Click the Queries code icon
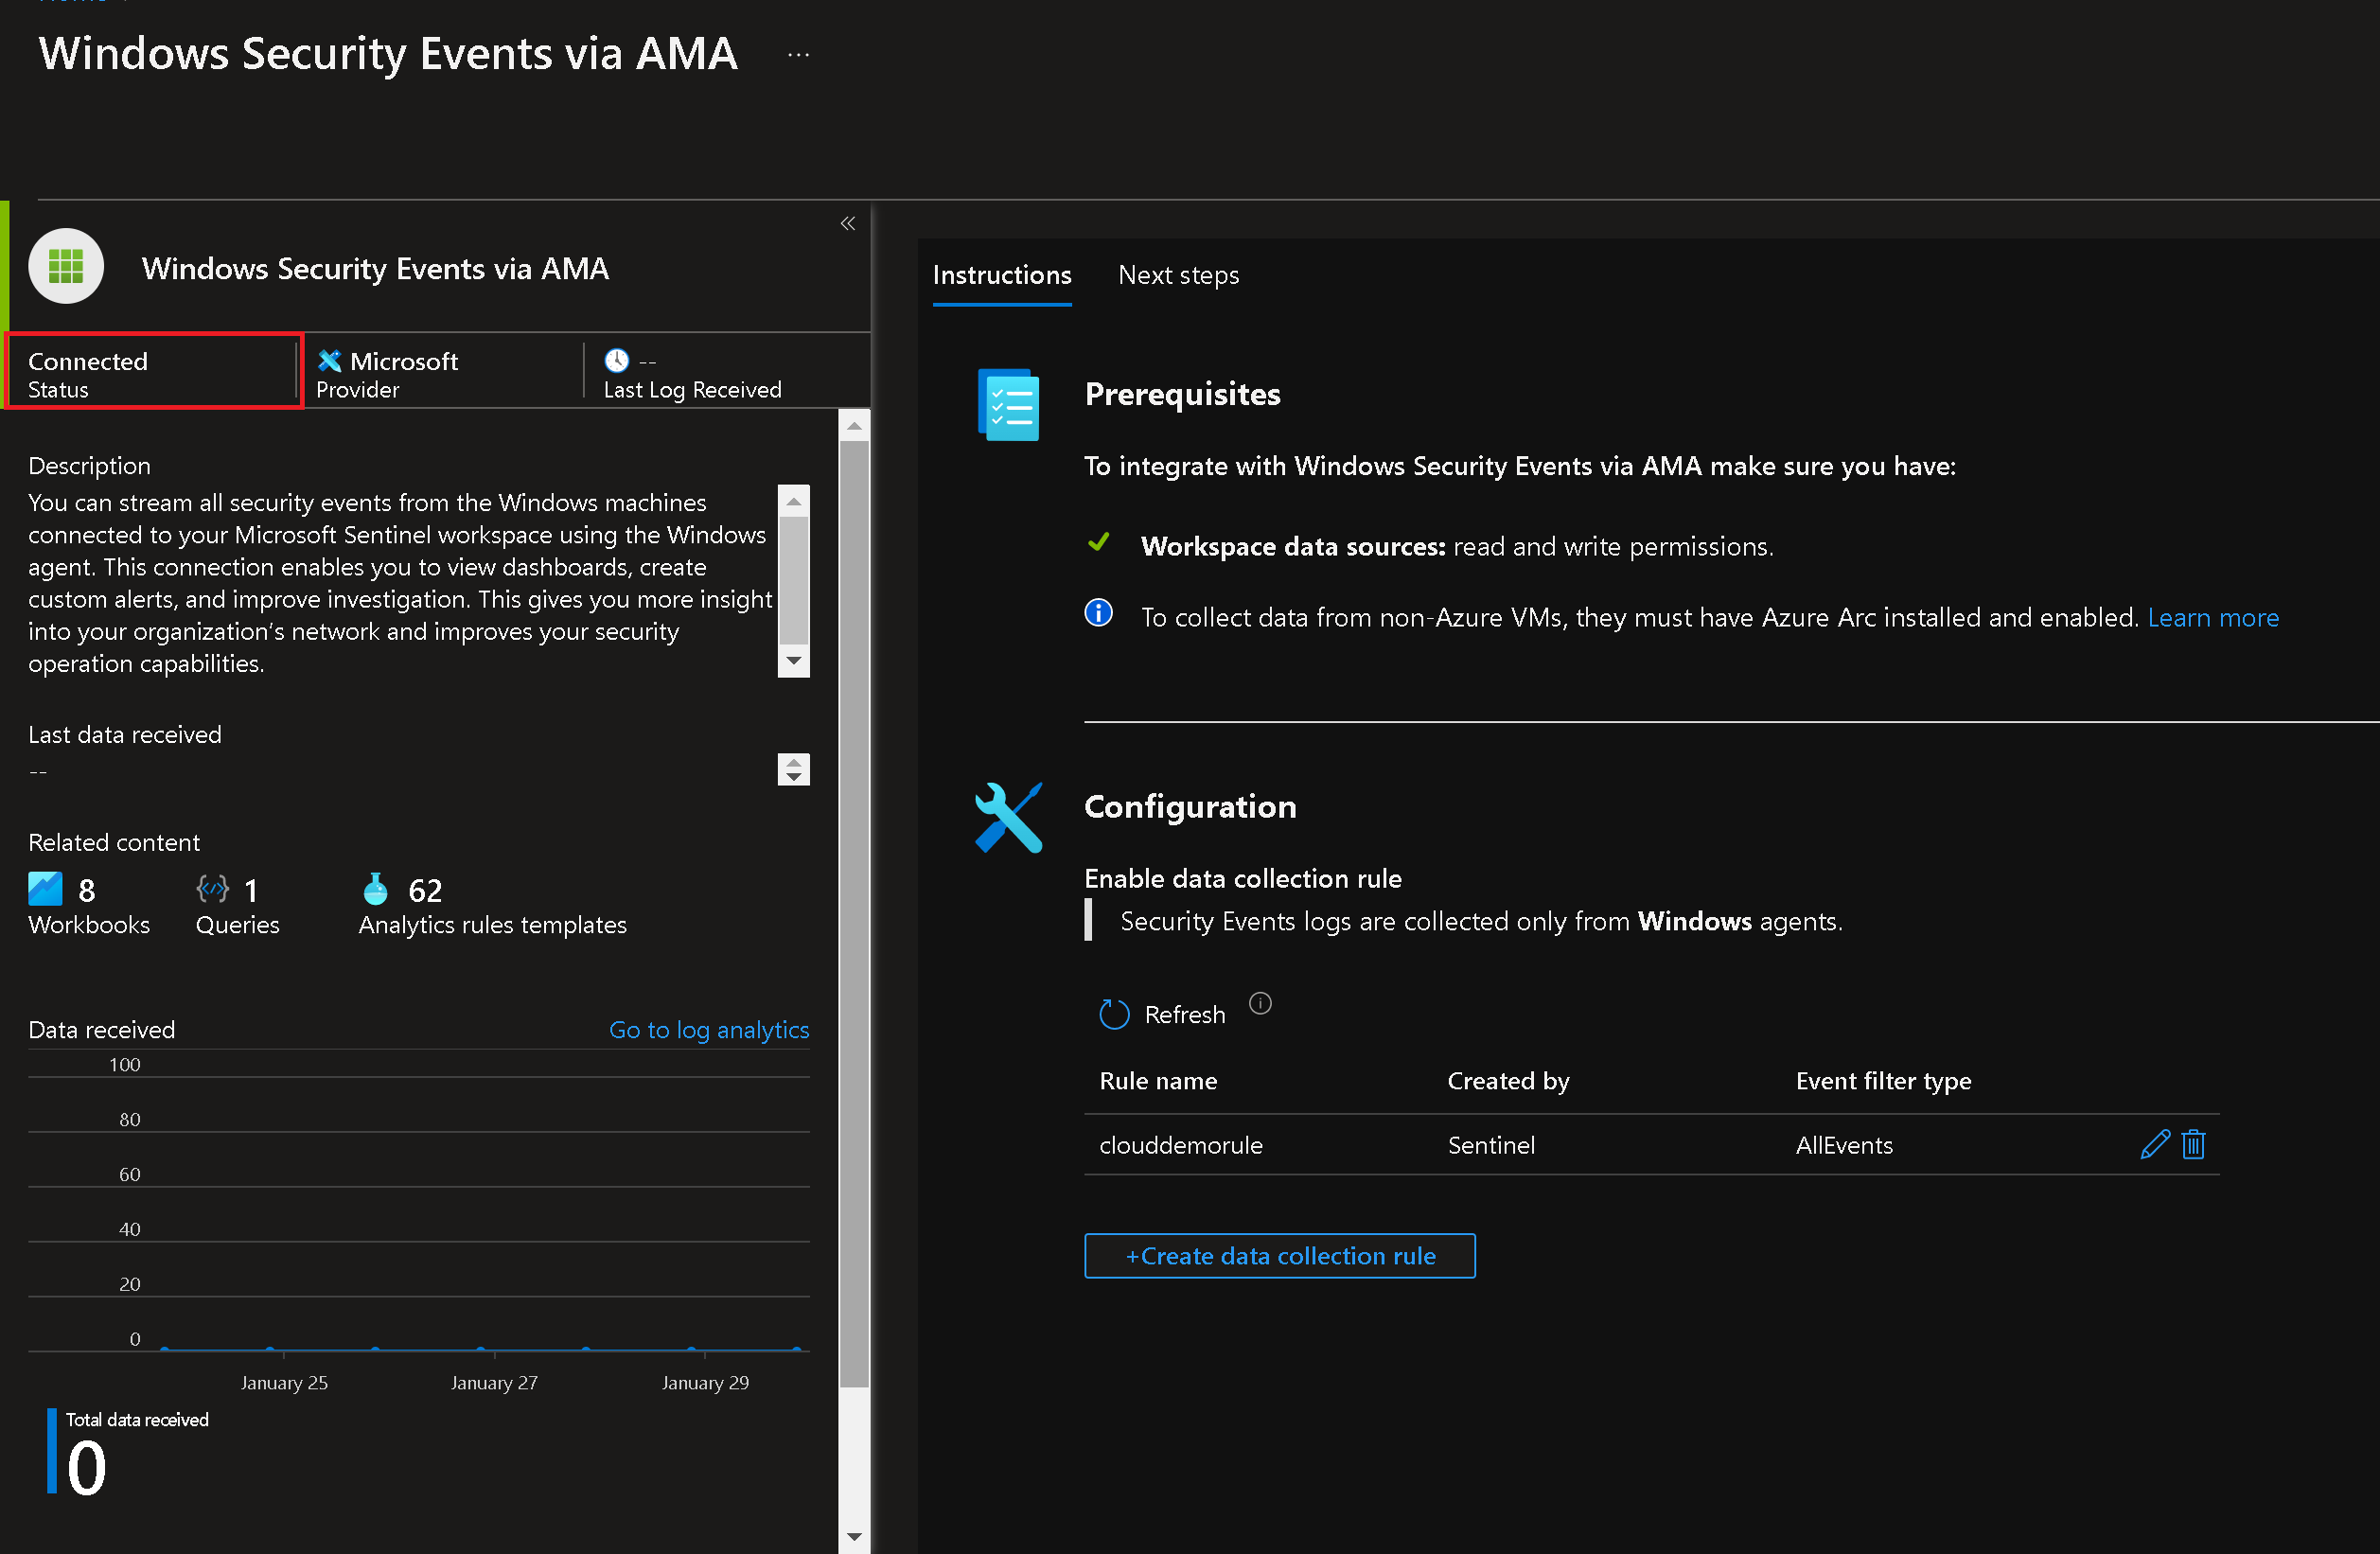This screenshot has width=2380, height=1554. (x=212, y=889)
